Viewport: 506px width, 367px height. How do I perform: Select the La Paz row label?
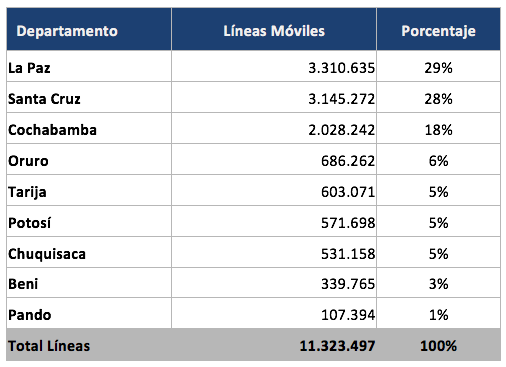click(29, 68)
